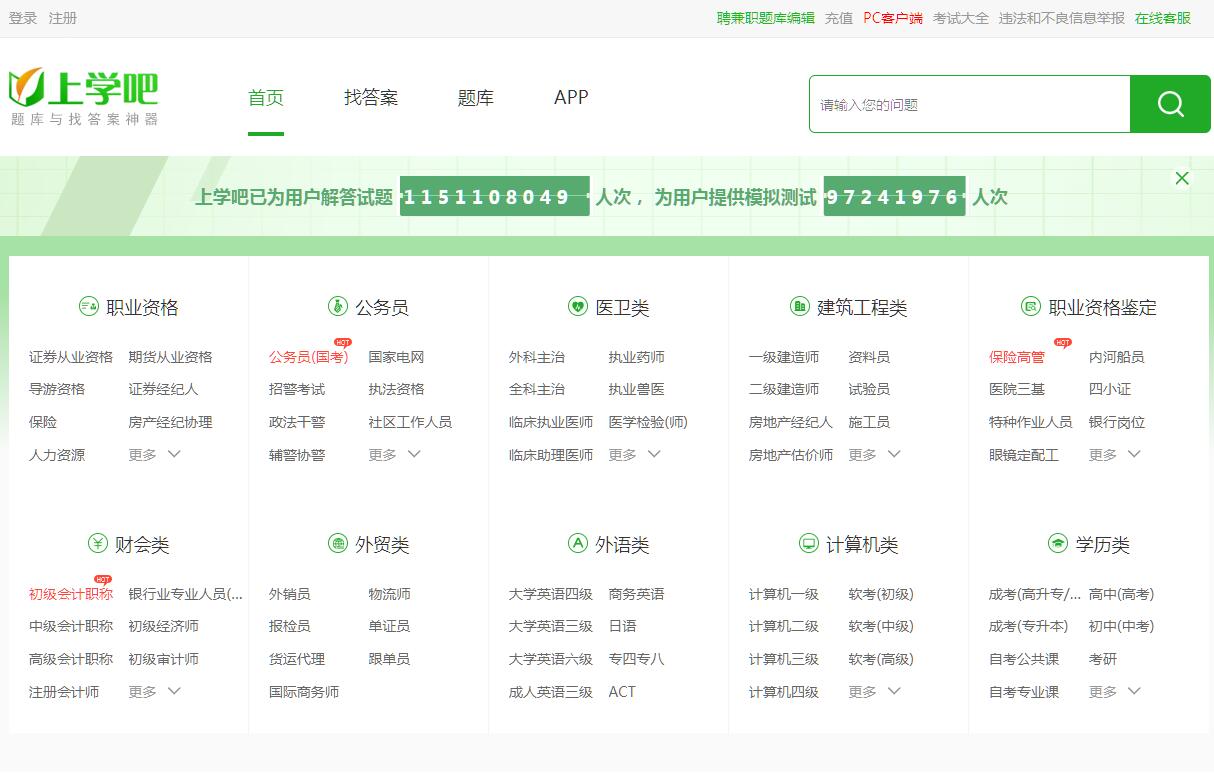Click the 财会类 yen icon
This screenshot has width=1214, height=775.
coord(97,544)
